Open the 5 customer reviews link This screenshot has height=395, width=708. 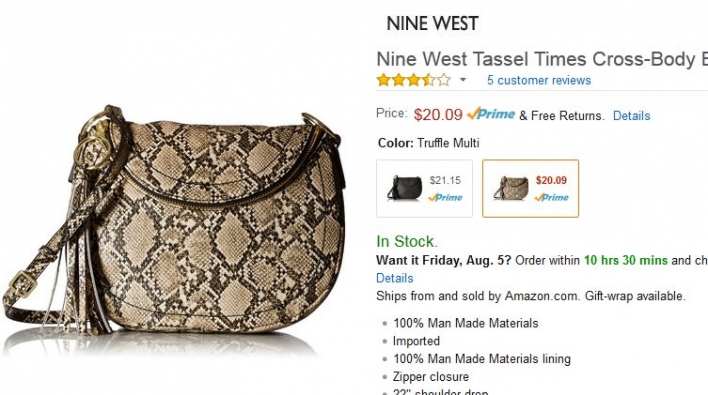point(539,80)
